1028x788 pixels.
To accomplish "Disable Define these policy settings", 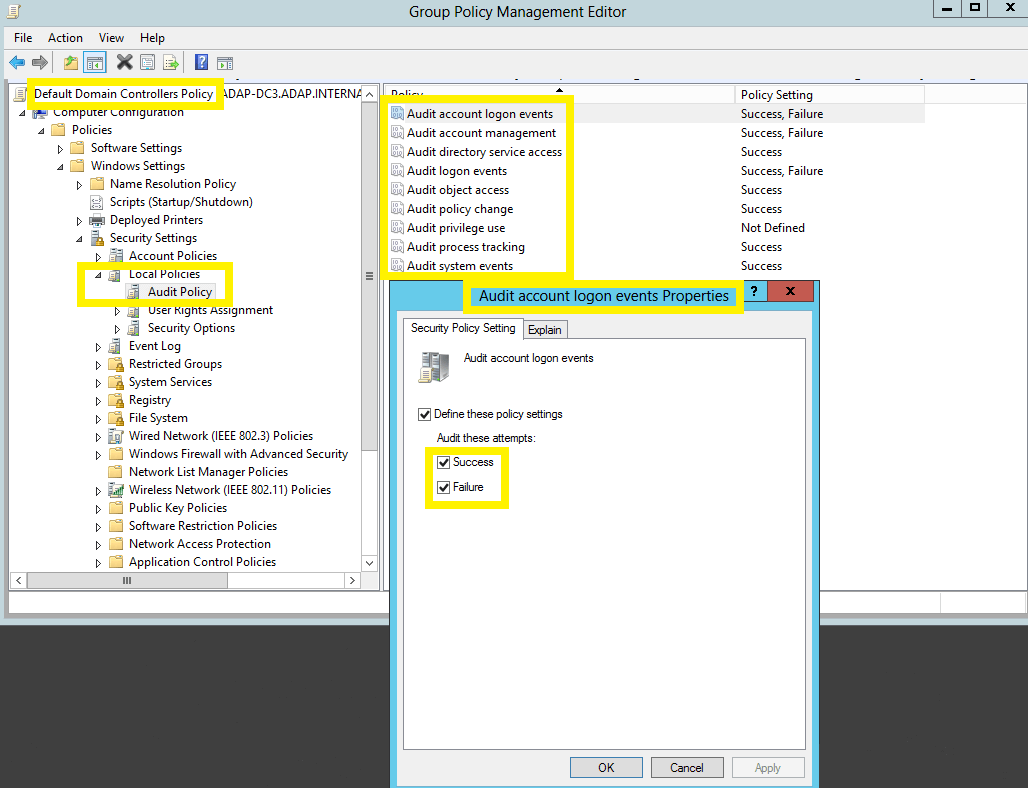I will 424,413.
